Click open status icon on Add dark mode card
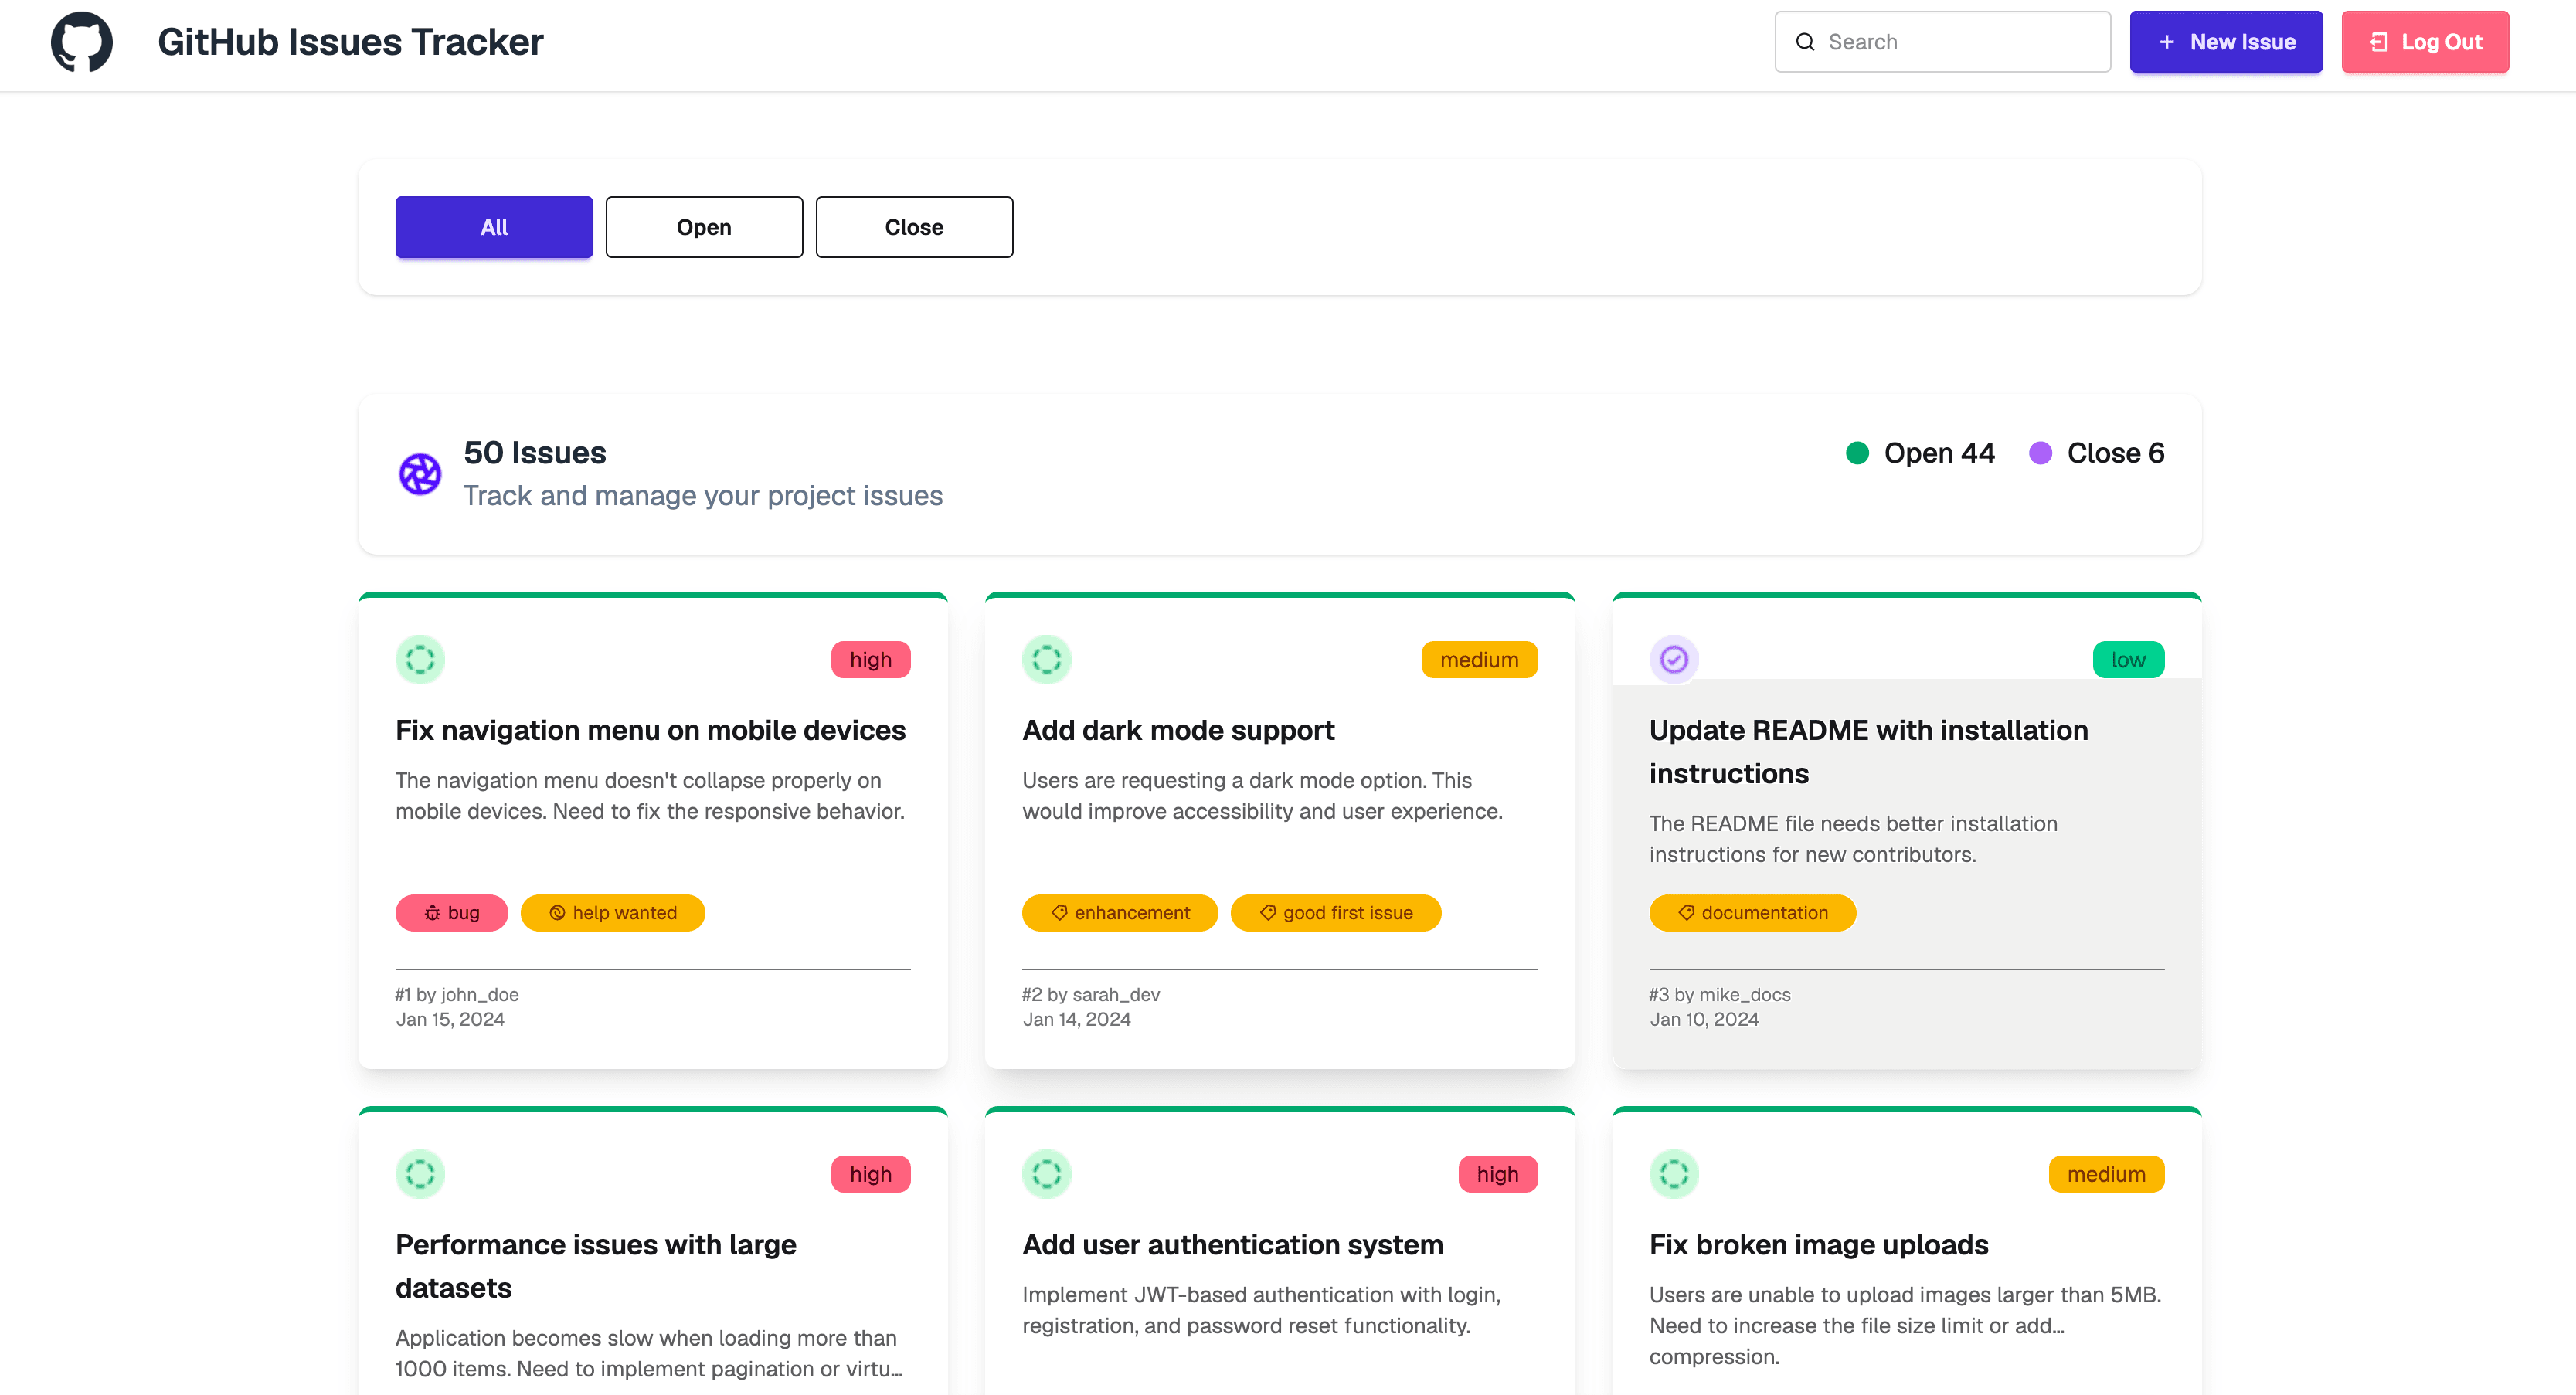Screen dimensions: 2576x1395 coord(1046,660)
